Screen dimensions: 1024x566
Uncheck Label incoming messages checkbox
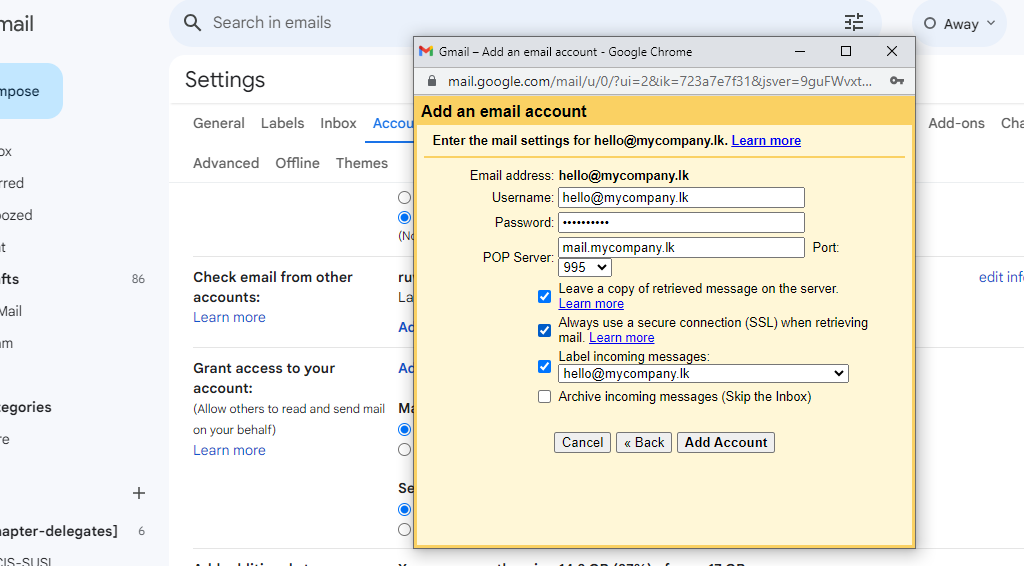tap(544, 366)
